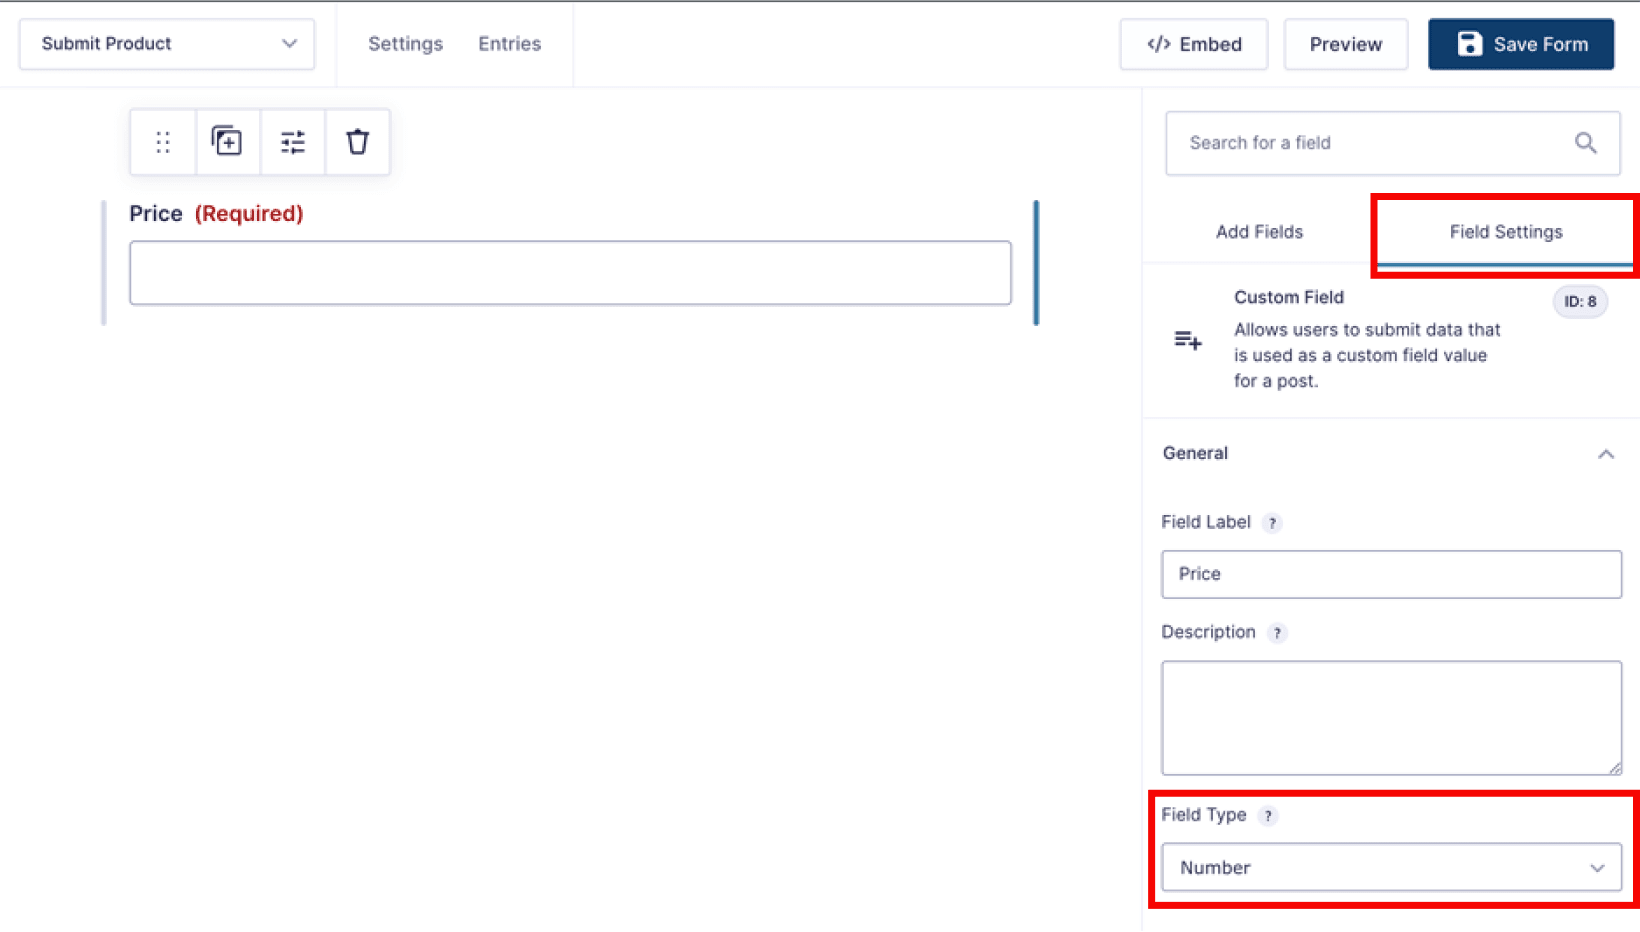1640x932 pixels.
Task: Click the Embed button
Action: coord(1193,44)
